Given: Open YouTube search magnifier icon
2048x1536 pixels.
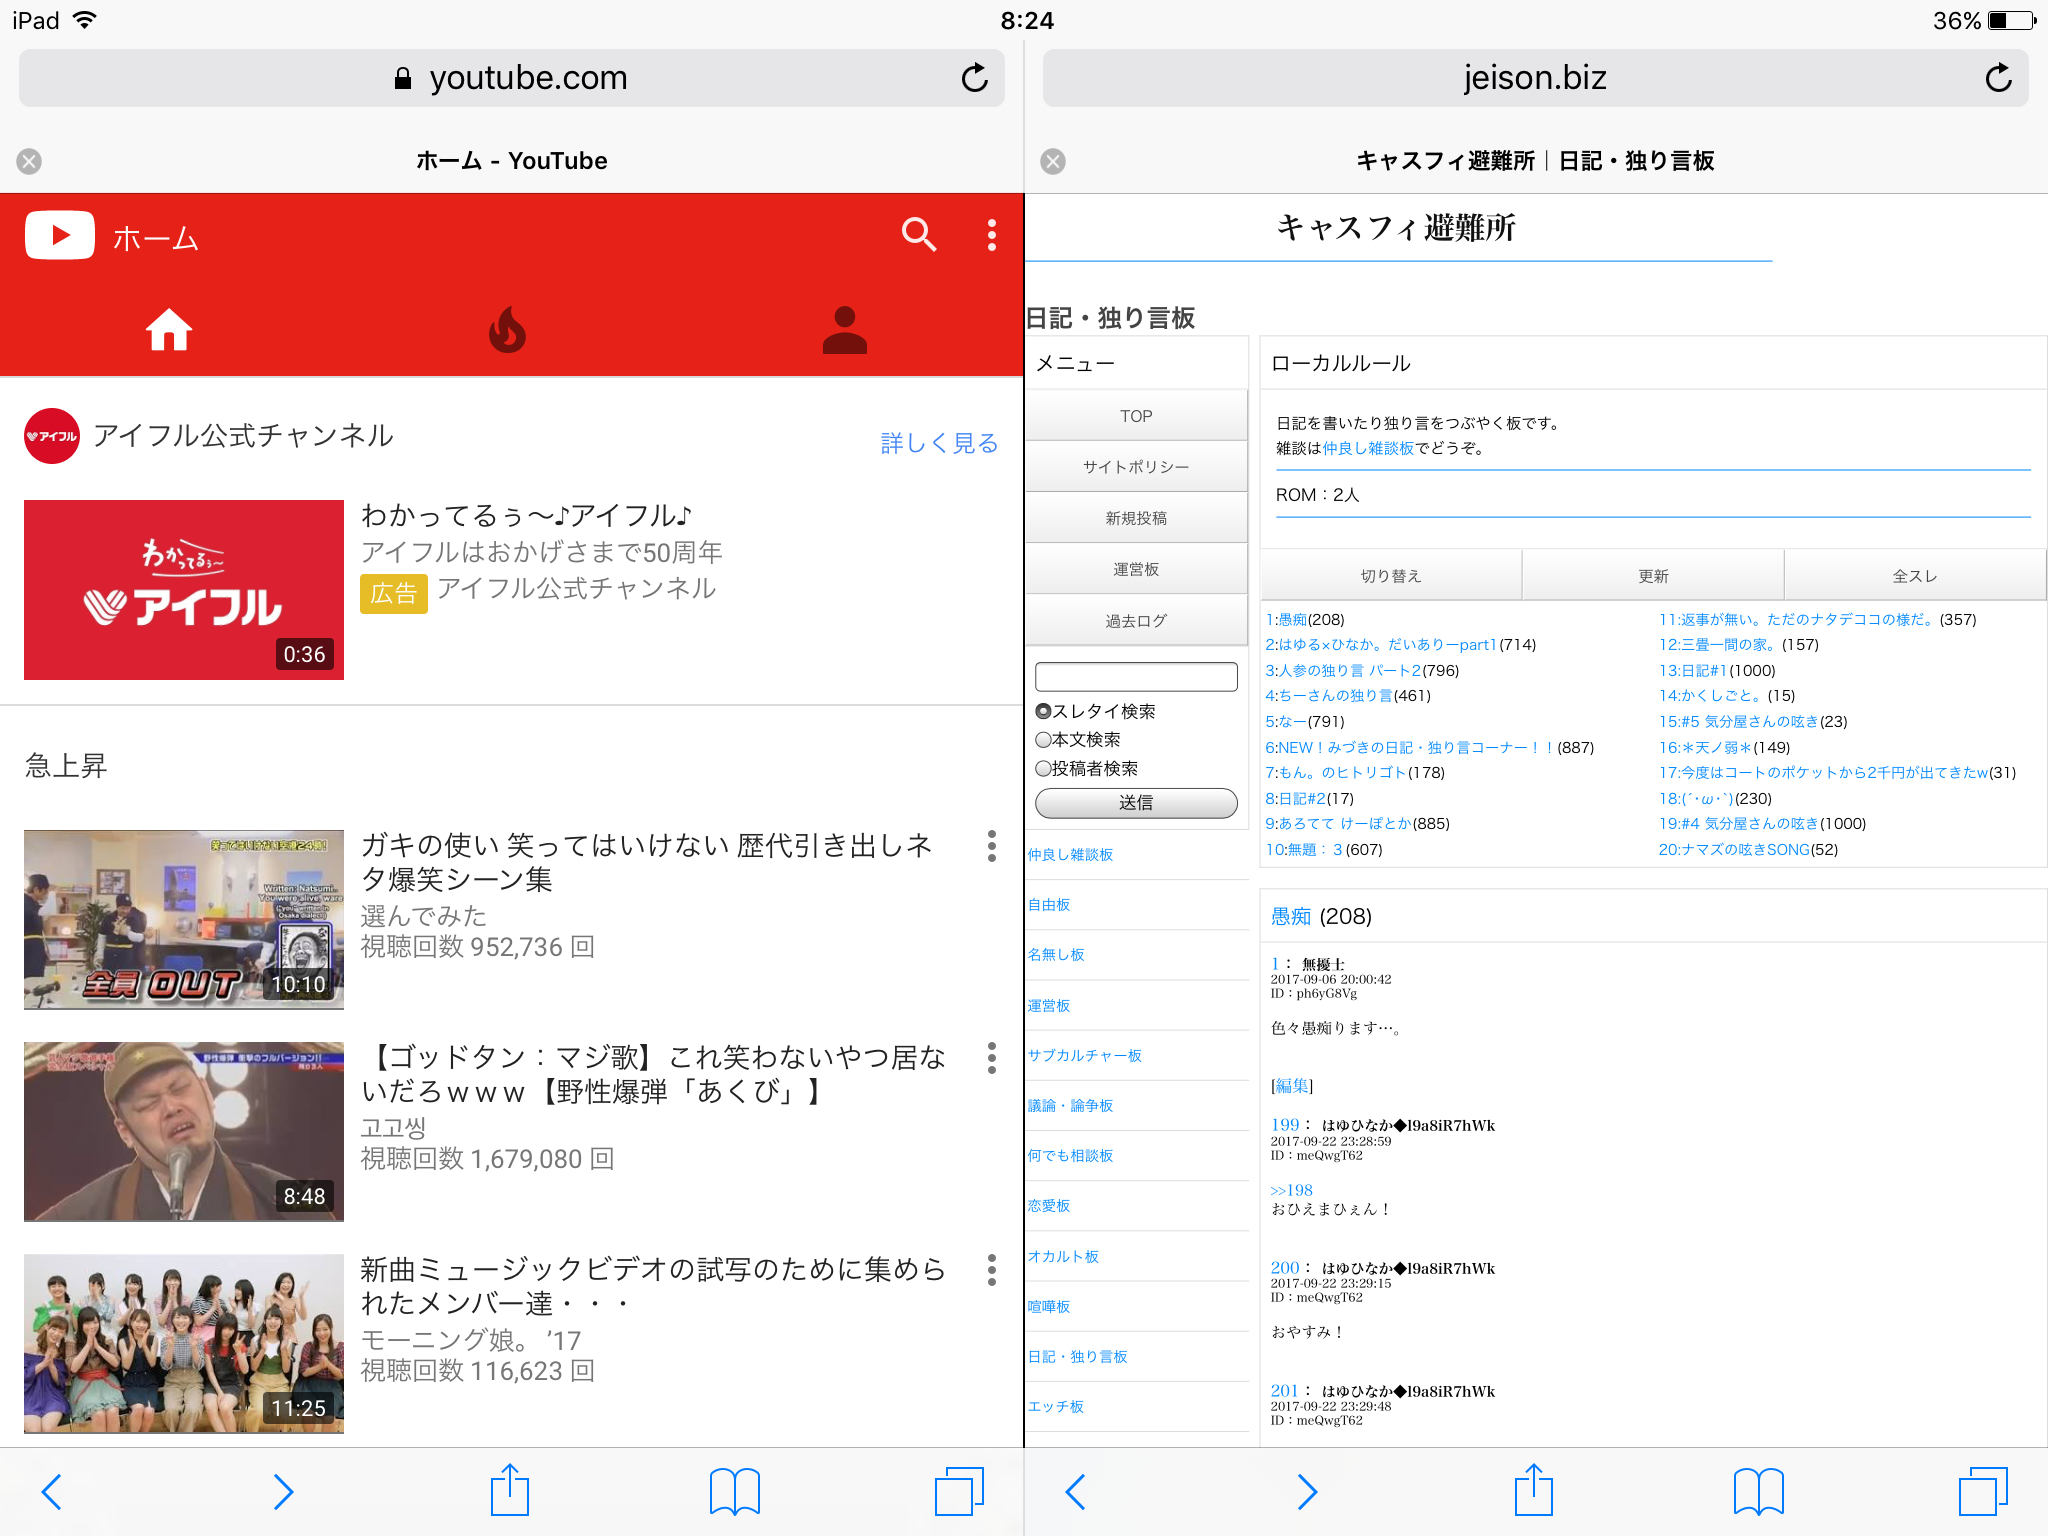Looking at the screenshot, I should [x=918, y=235].
